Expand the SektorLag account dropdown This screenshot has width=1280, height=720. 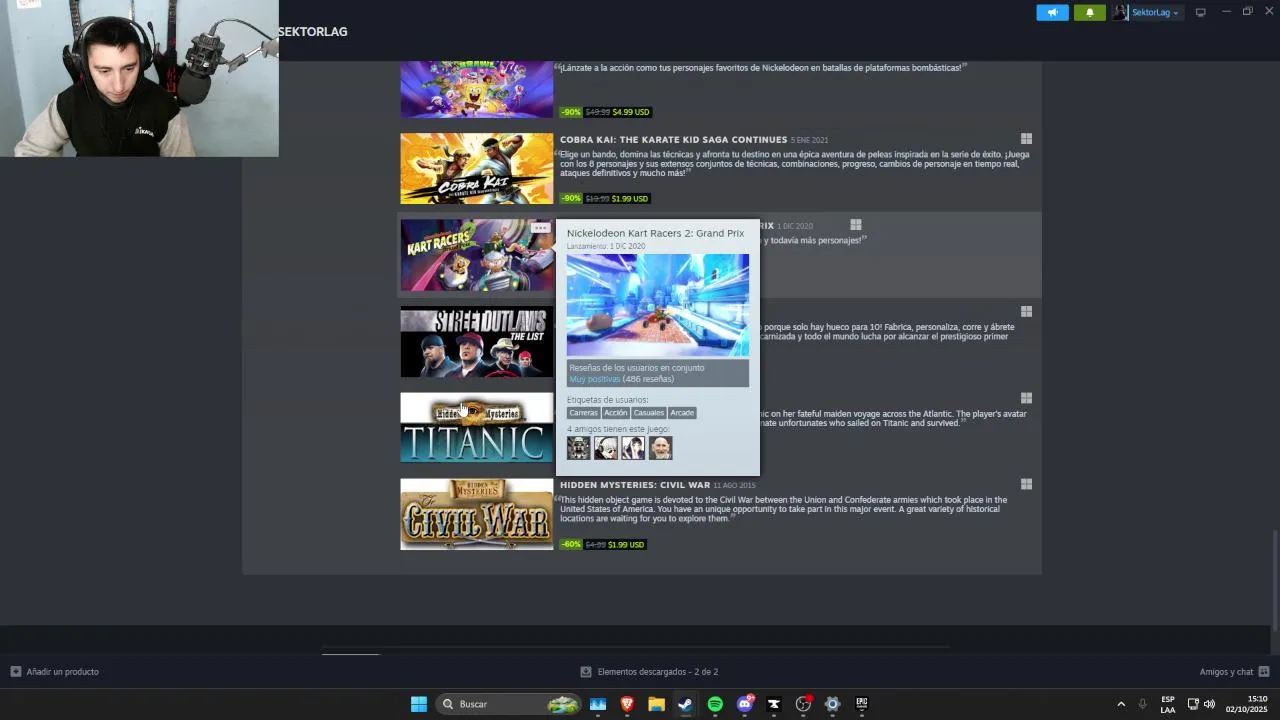pyautogui.click(x=1147, y=12)
